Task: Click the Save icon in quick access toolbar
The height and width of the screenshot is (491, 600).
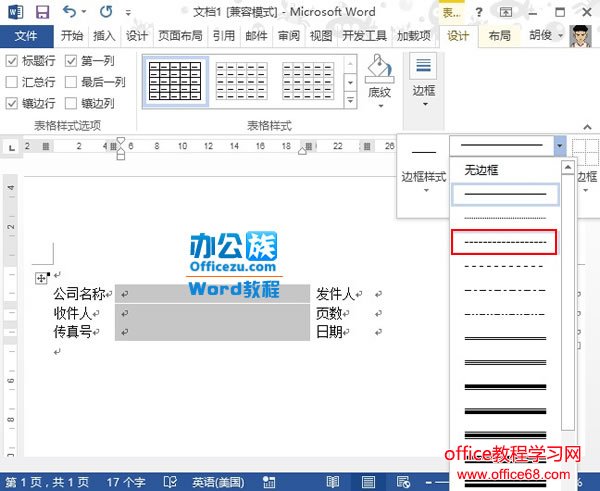Action: point(42,12)
